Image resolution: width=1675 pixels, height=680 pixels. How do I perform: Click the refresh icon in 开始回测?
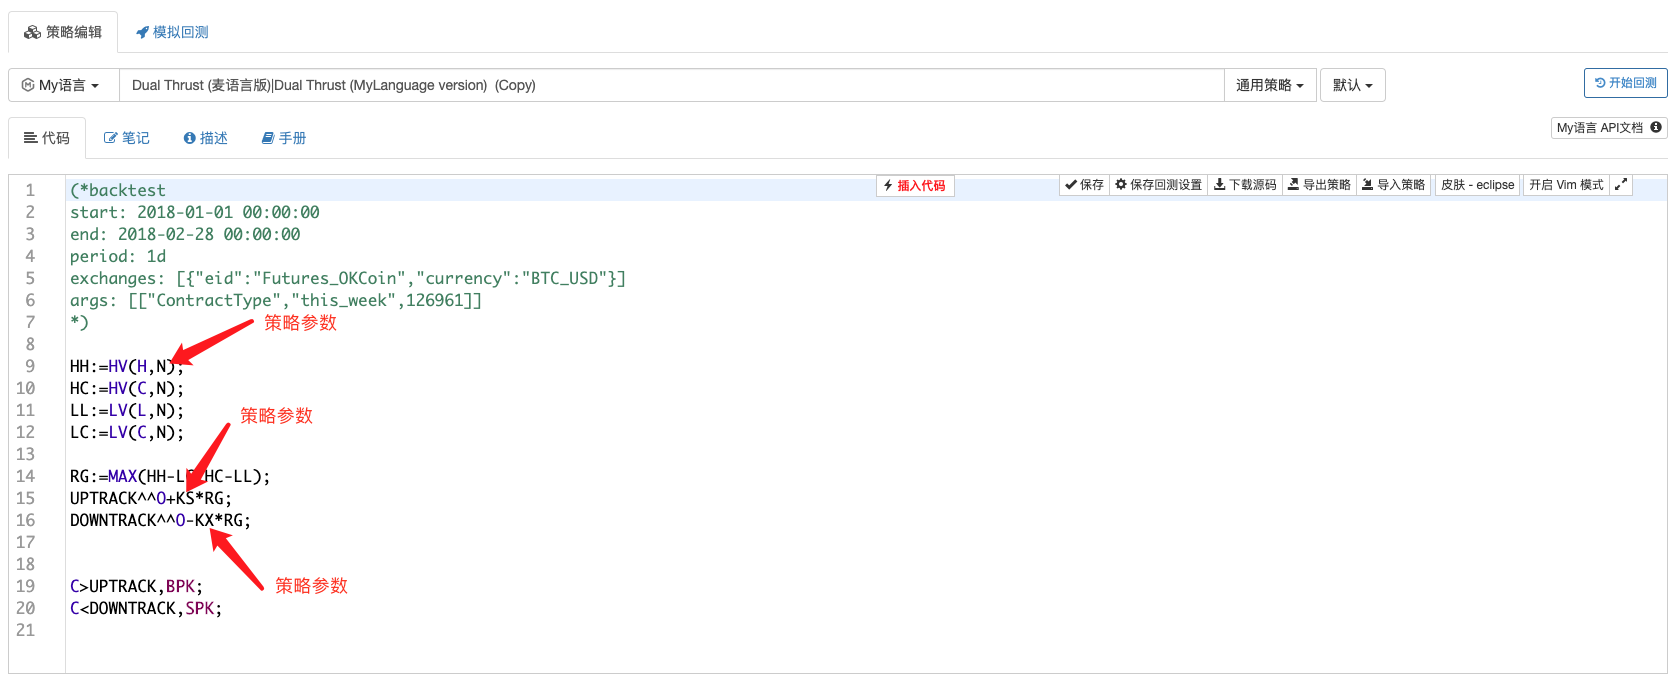tap(1600, 83)
